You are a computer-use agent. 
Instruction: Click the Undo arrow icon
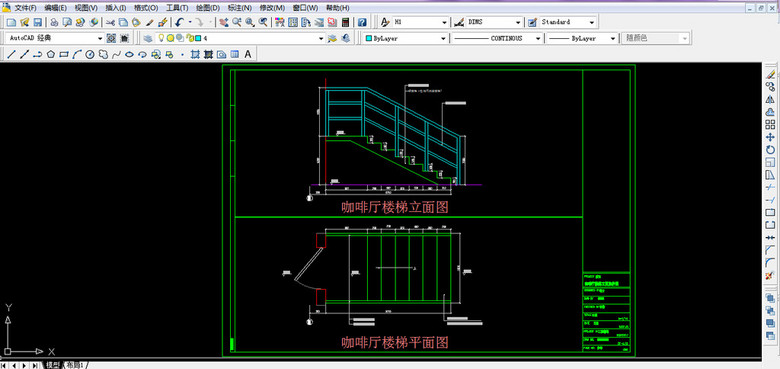[x=180, y=22]
